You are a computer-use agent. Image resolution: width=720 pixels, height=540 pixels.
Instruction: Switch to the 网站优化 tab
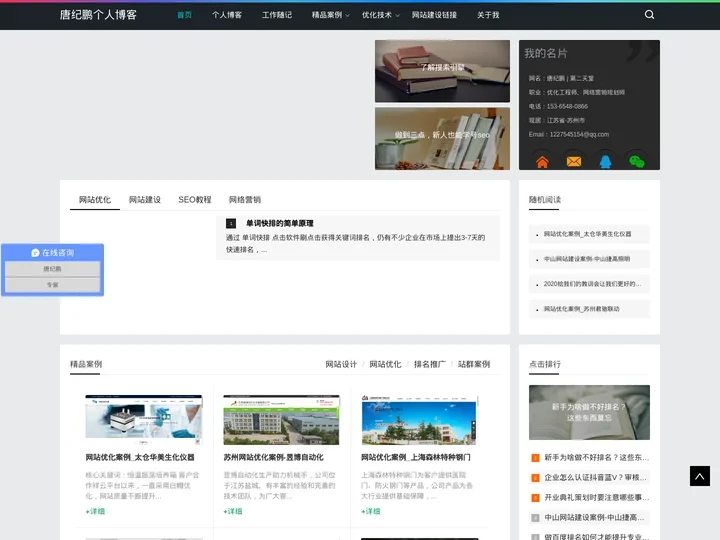(95, 200)
